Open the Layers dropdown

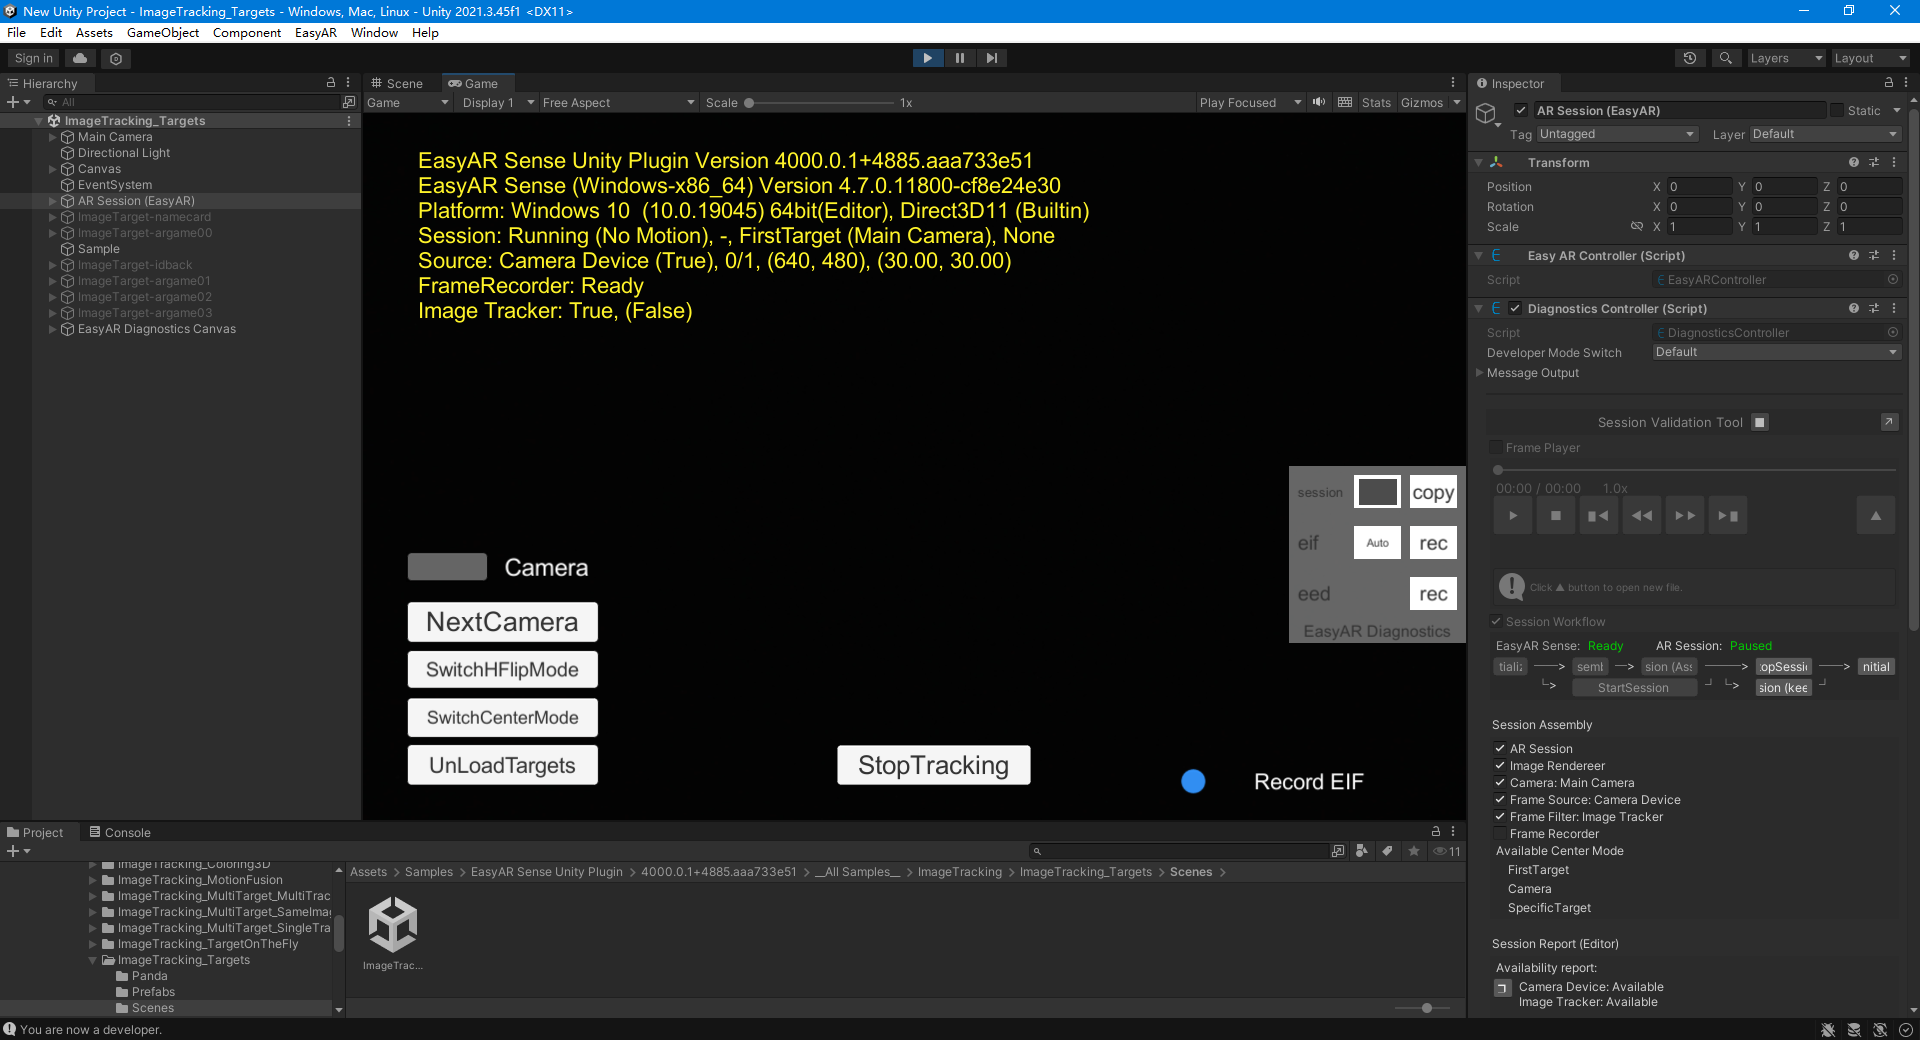(x=1785, y=58)
